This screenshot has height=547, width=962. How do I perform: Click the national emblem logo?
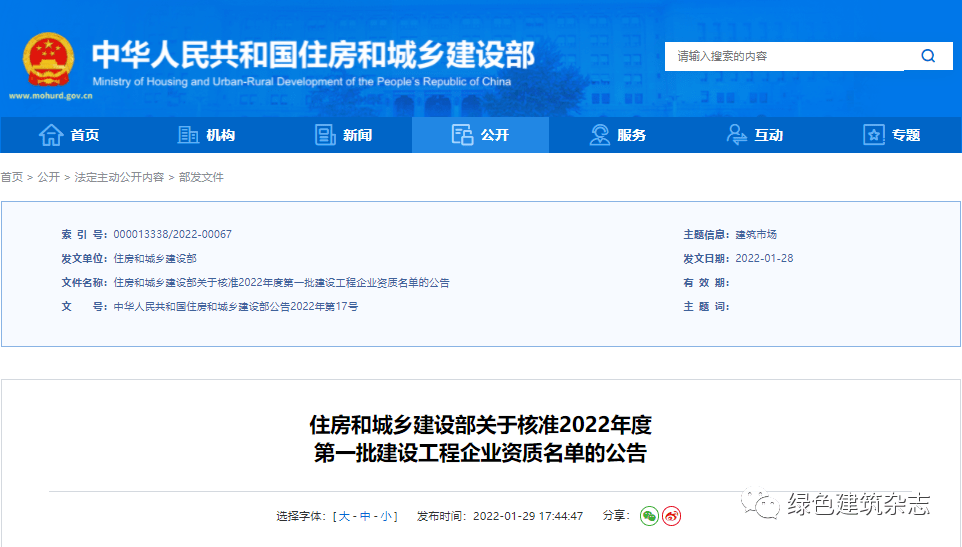tap(48, 59)
